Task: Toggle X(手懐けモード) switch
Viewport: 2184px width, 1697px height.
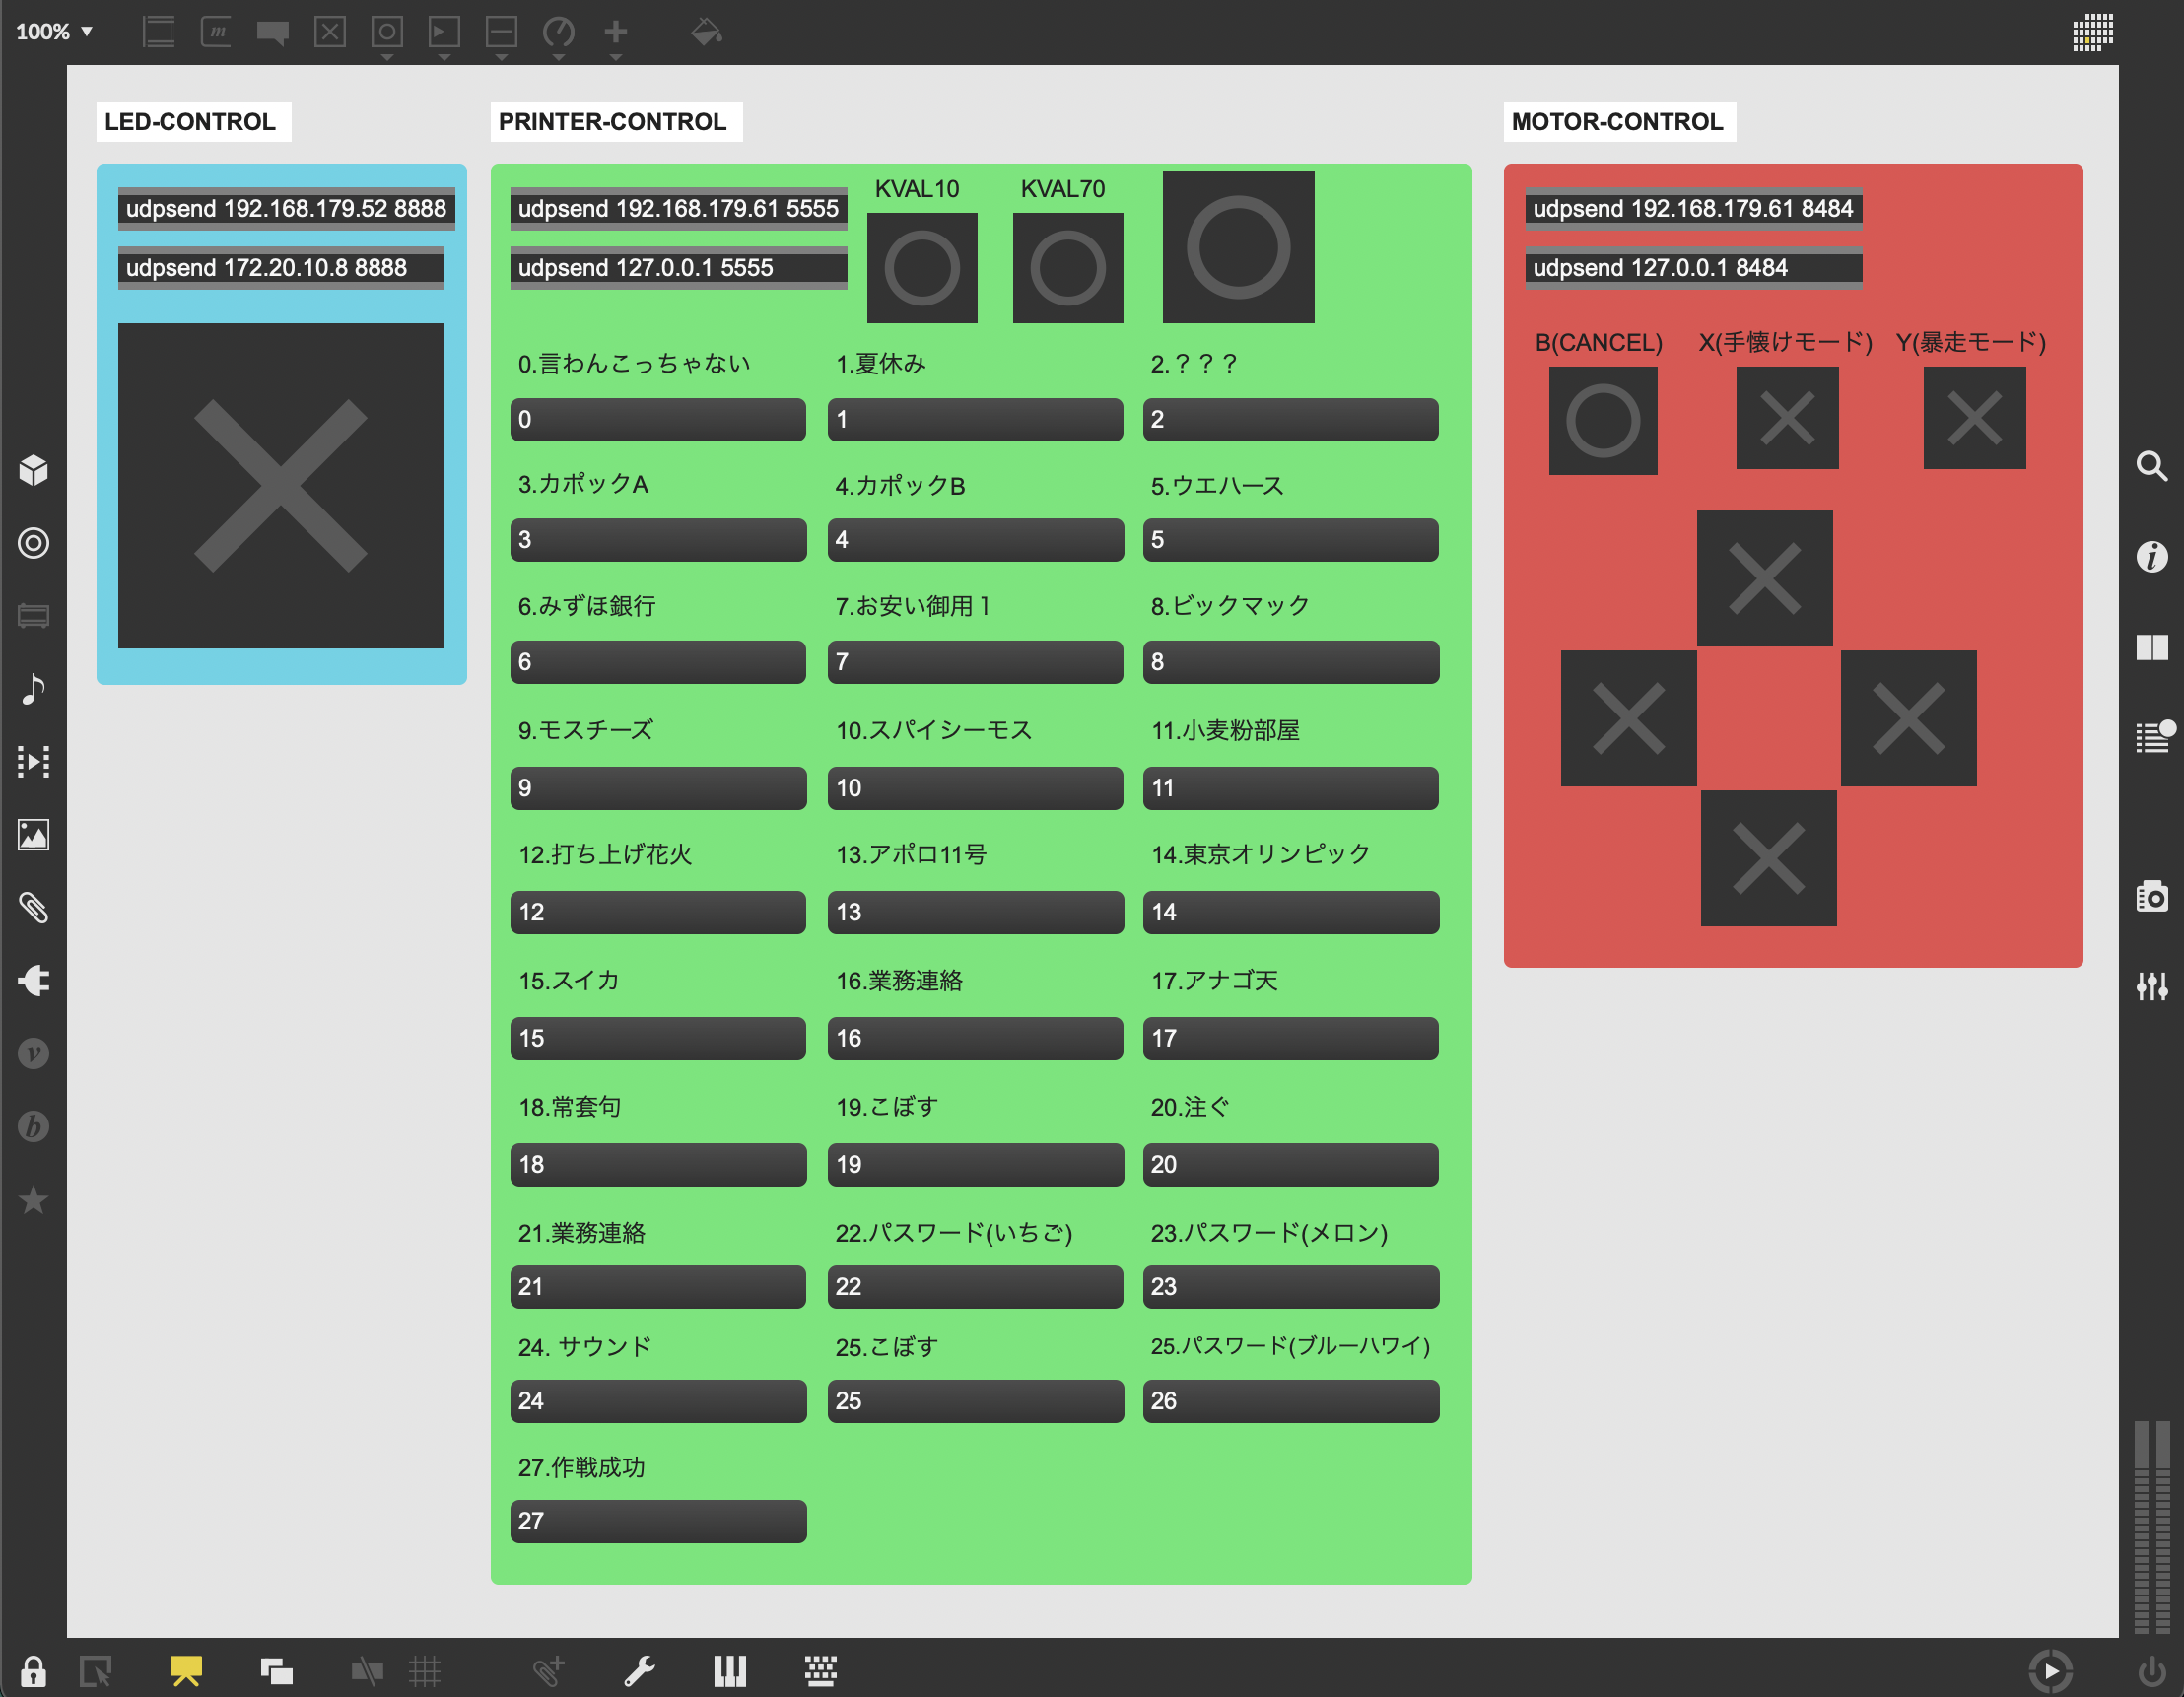Action: coord(1786,418)
